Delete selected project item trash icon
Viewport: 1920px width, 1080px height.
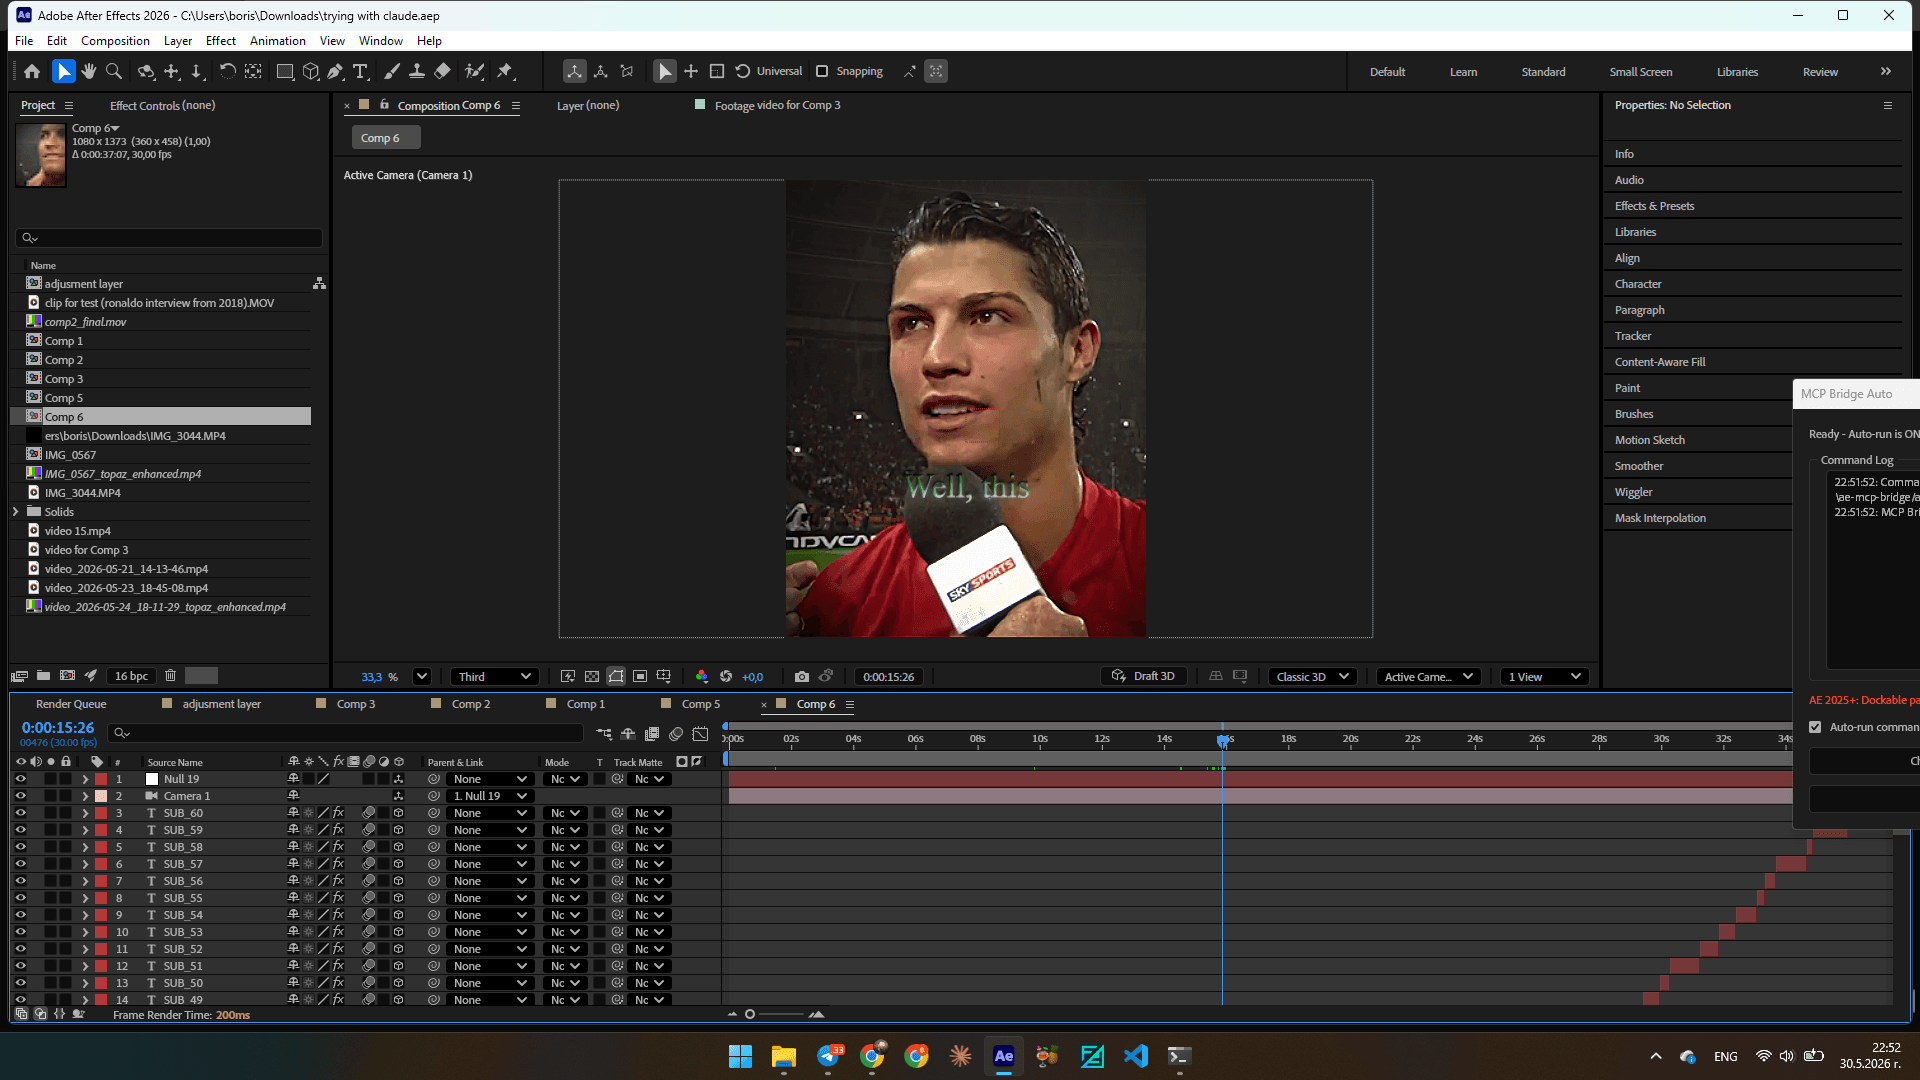(170, 676)
